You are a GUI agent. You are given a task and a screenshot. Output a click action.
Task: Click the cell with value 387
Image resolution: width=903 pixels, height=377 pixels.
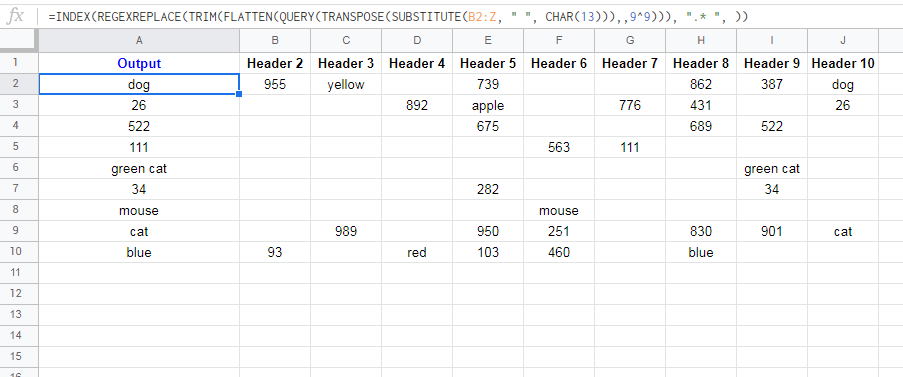[x=772, y=85]
